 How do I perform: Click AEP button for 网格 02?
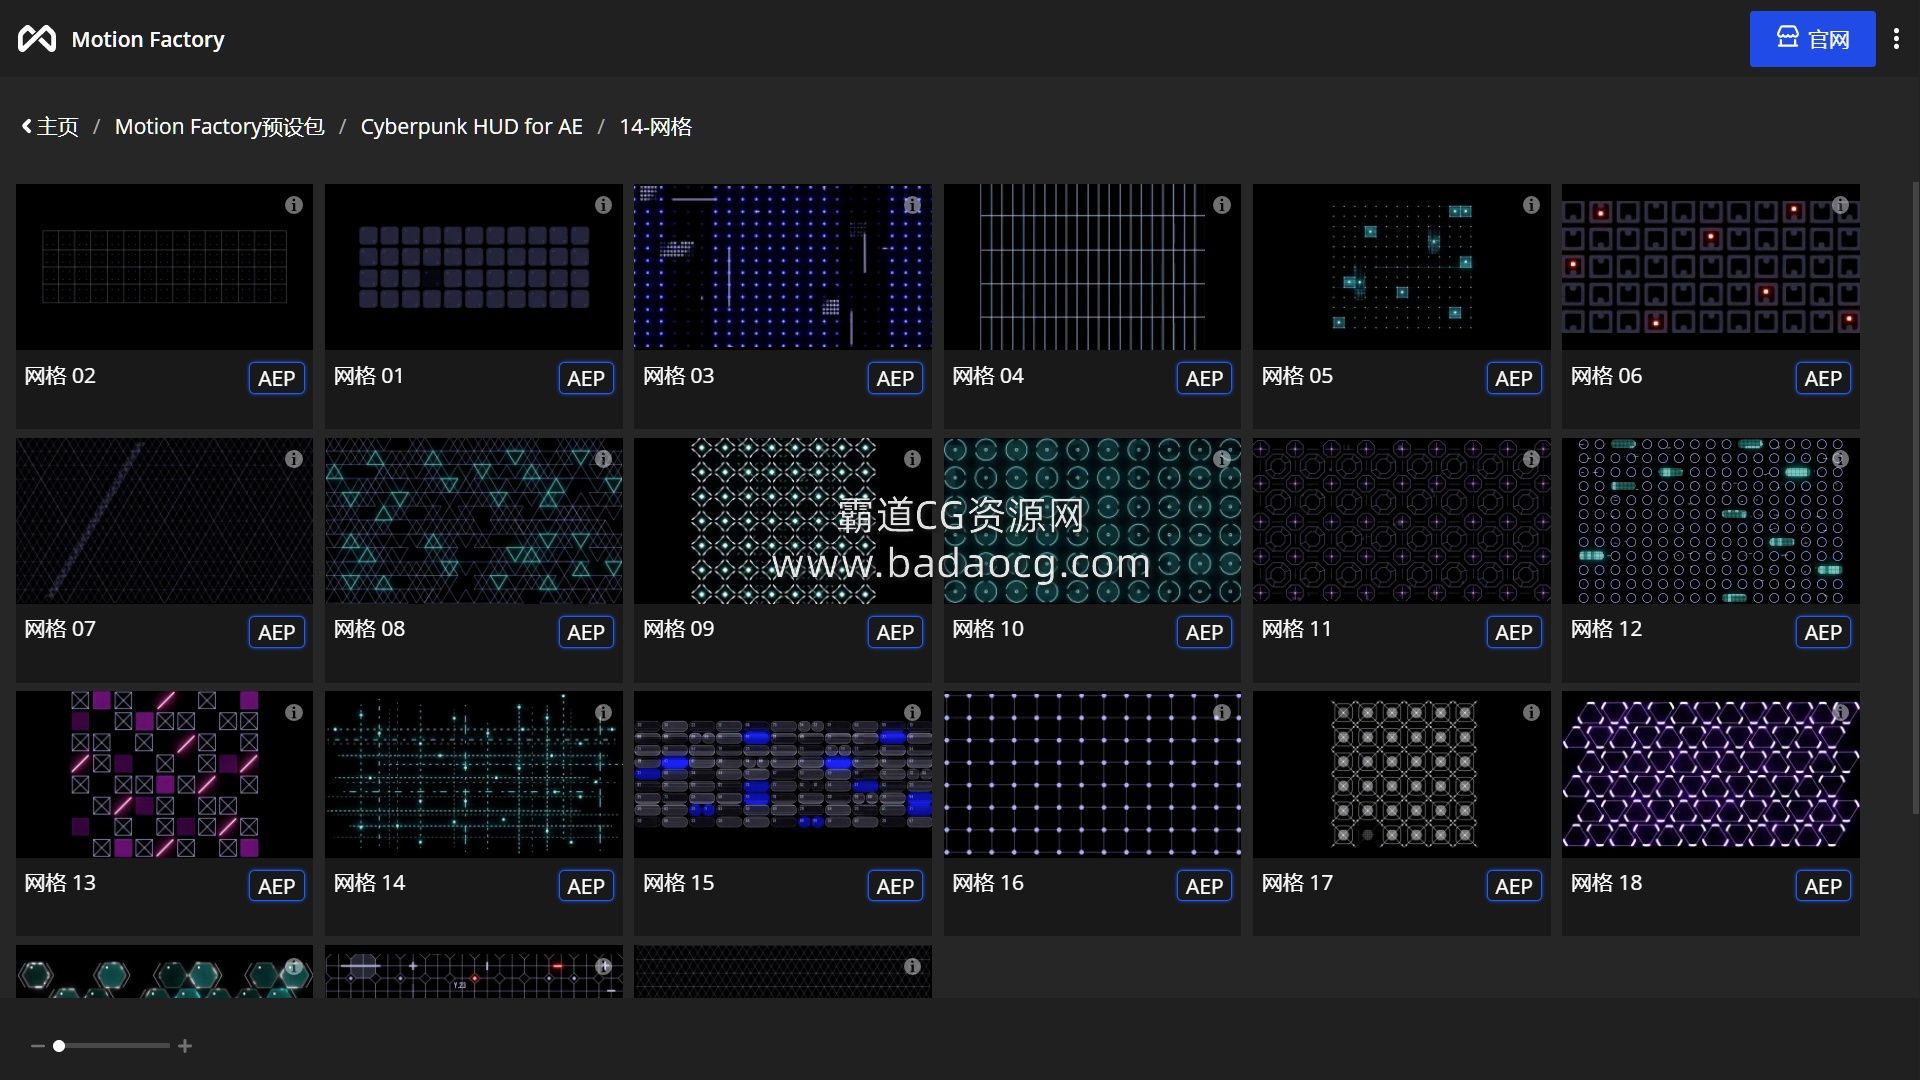tap(276, 379)
